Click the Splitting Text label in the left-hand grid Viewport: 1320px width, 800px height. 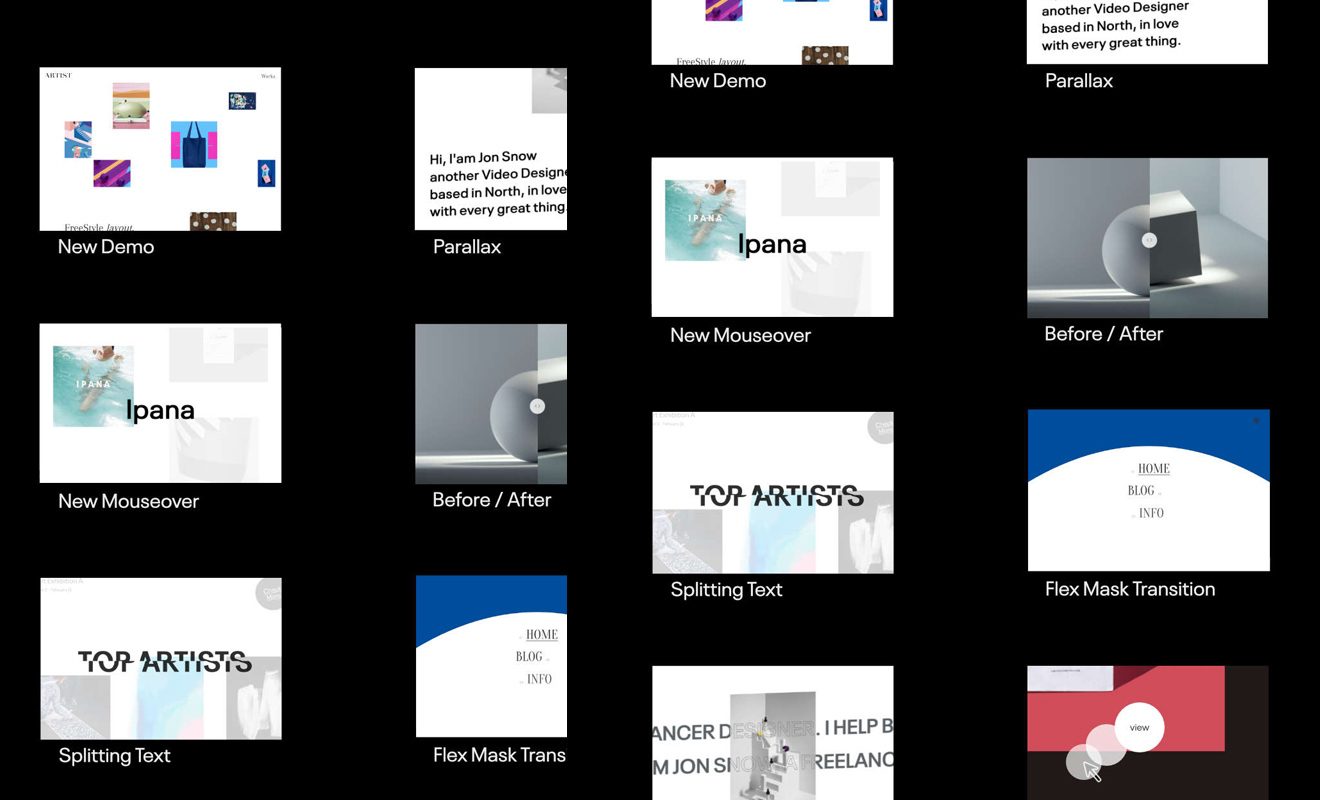115,756
